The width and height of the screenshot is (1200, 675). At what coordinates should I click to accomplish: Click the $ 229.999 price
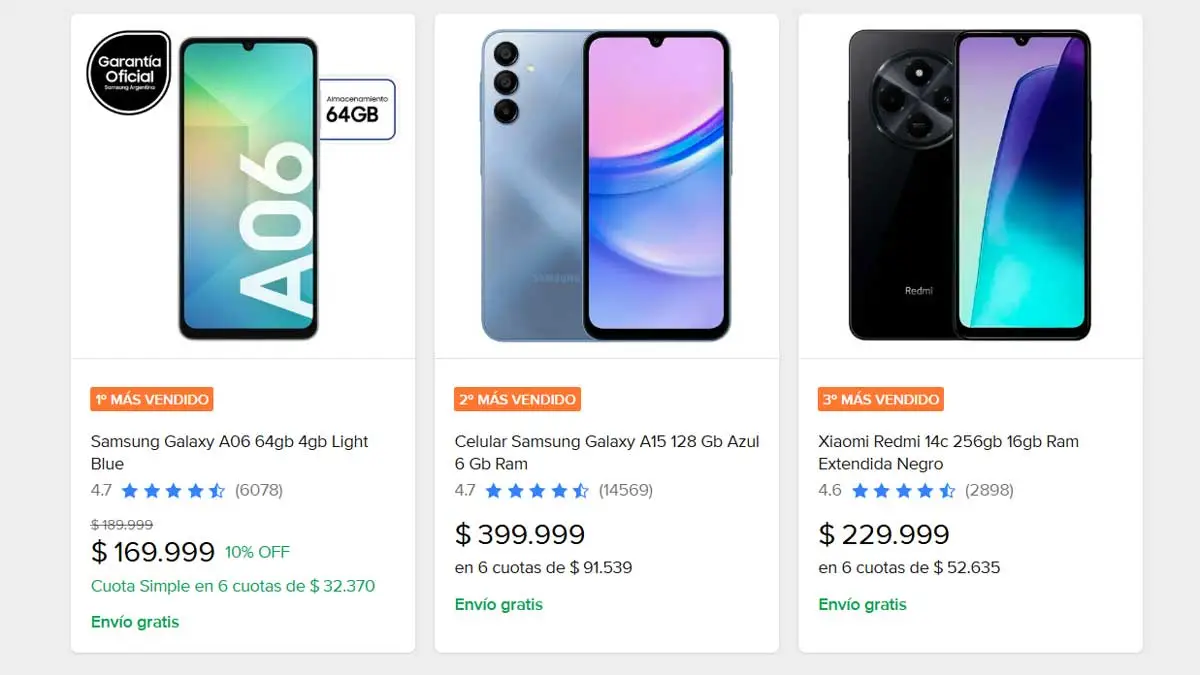coord(884,535)
